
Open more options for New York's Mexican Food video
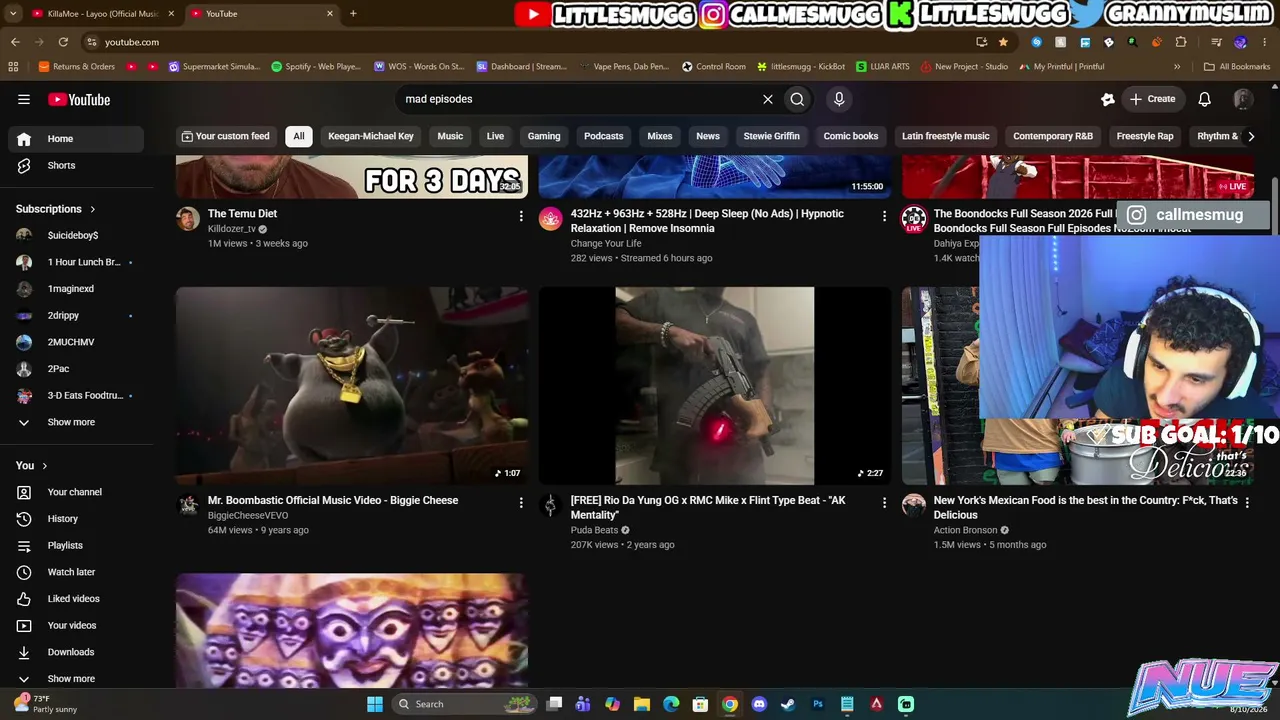pos(1247,502)
